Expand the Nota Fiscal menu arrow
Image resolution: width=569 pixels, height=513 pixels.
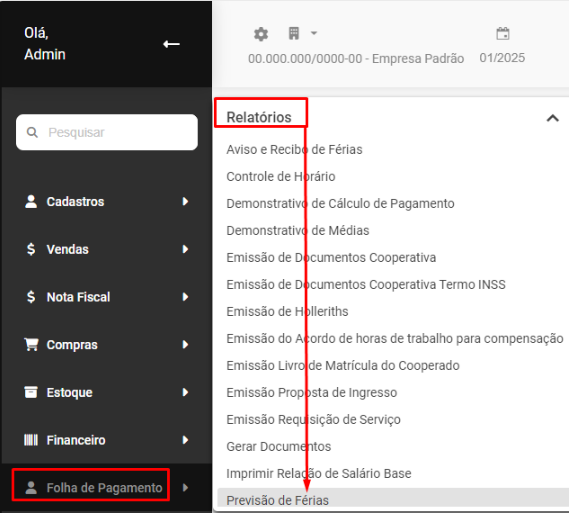tap(185, 297)
